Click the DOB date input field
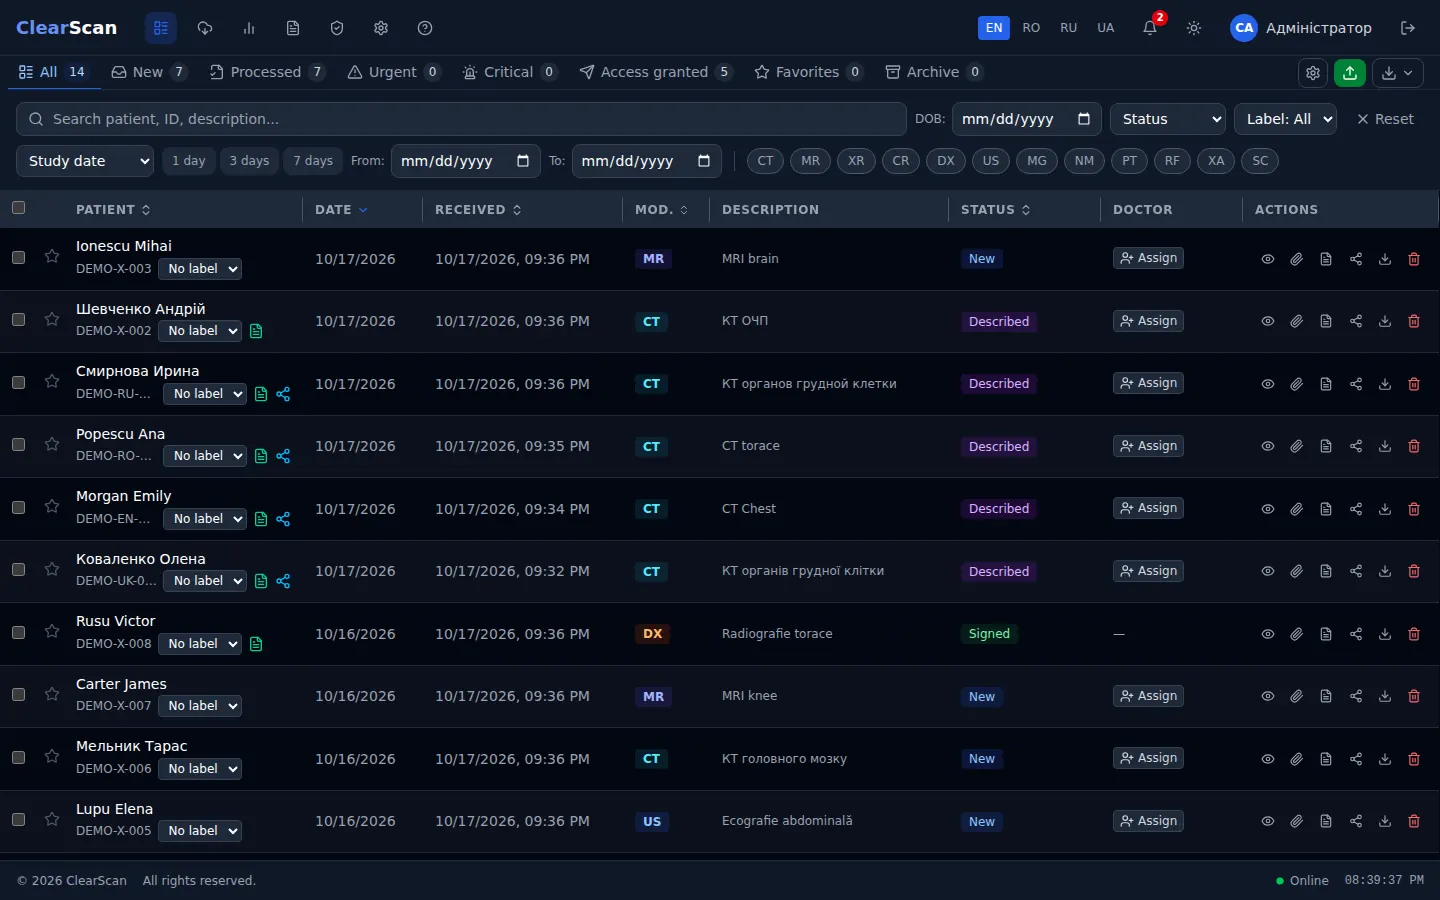Viewport: 1440px width, 900px height. tap(1026, 119)
